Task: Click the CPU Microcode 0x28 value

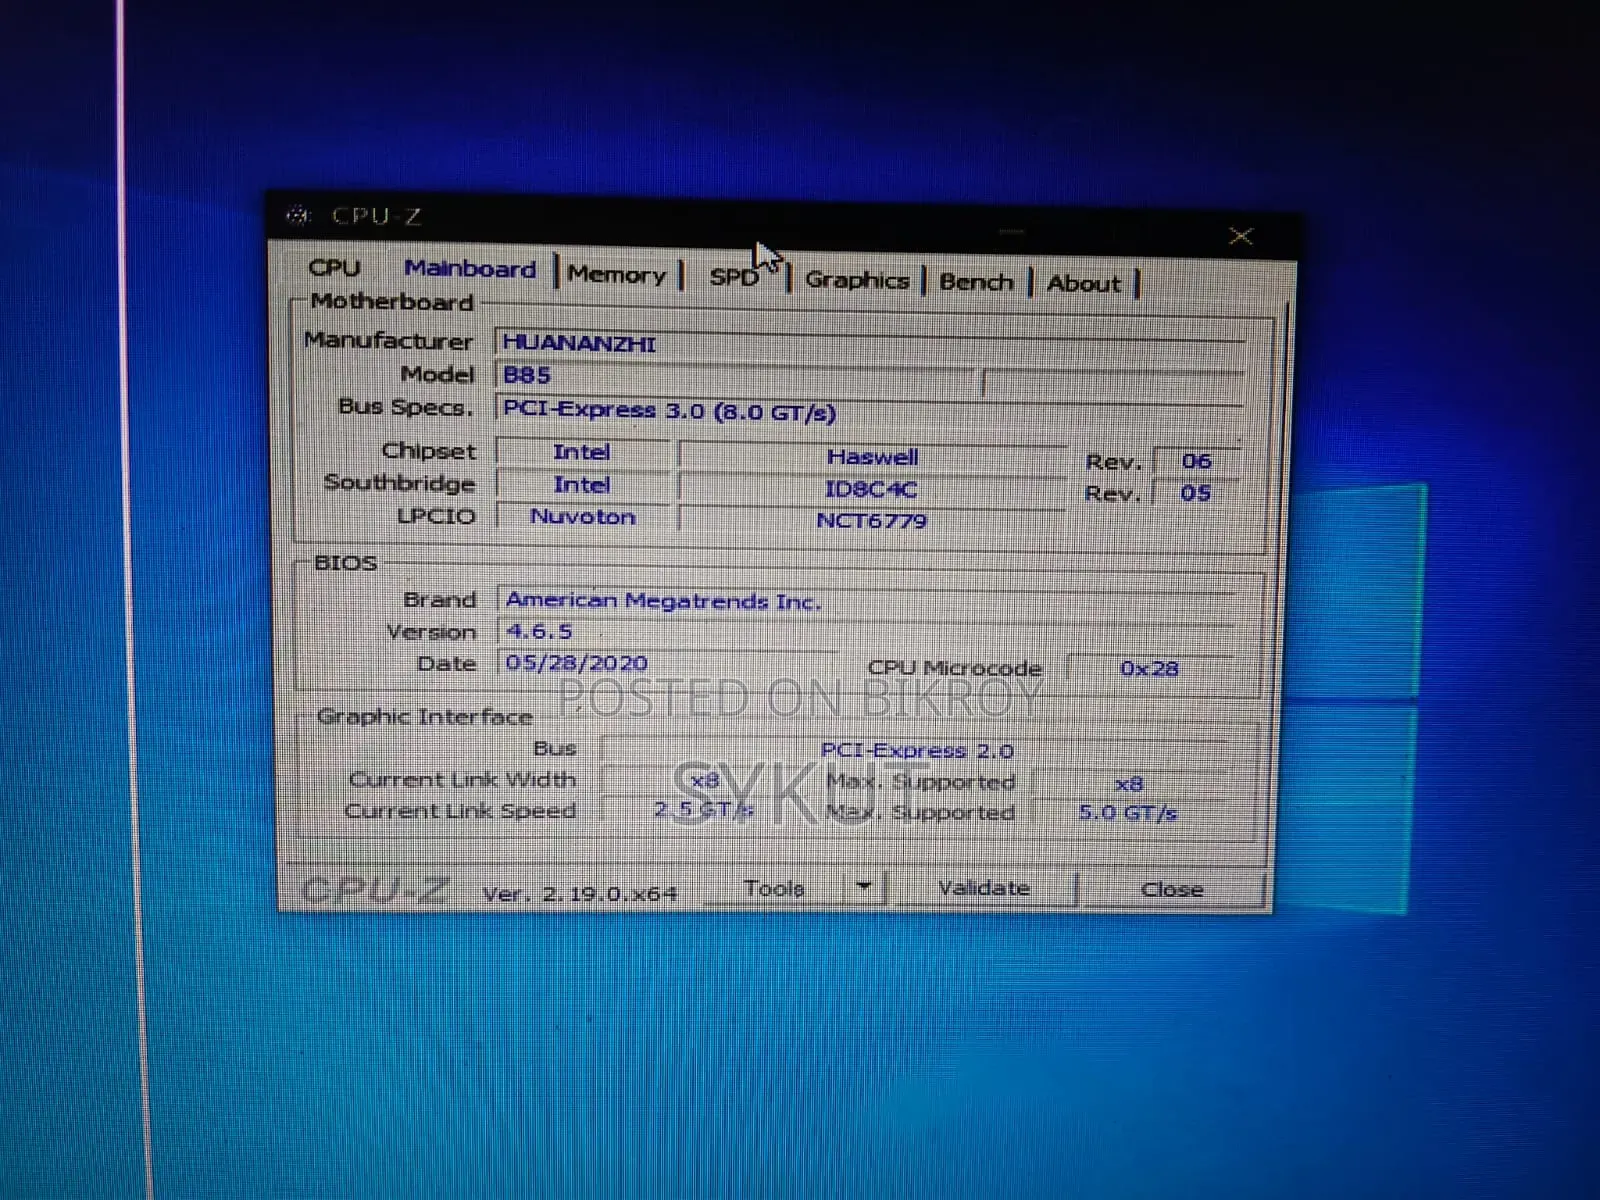Action: 1150,669
